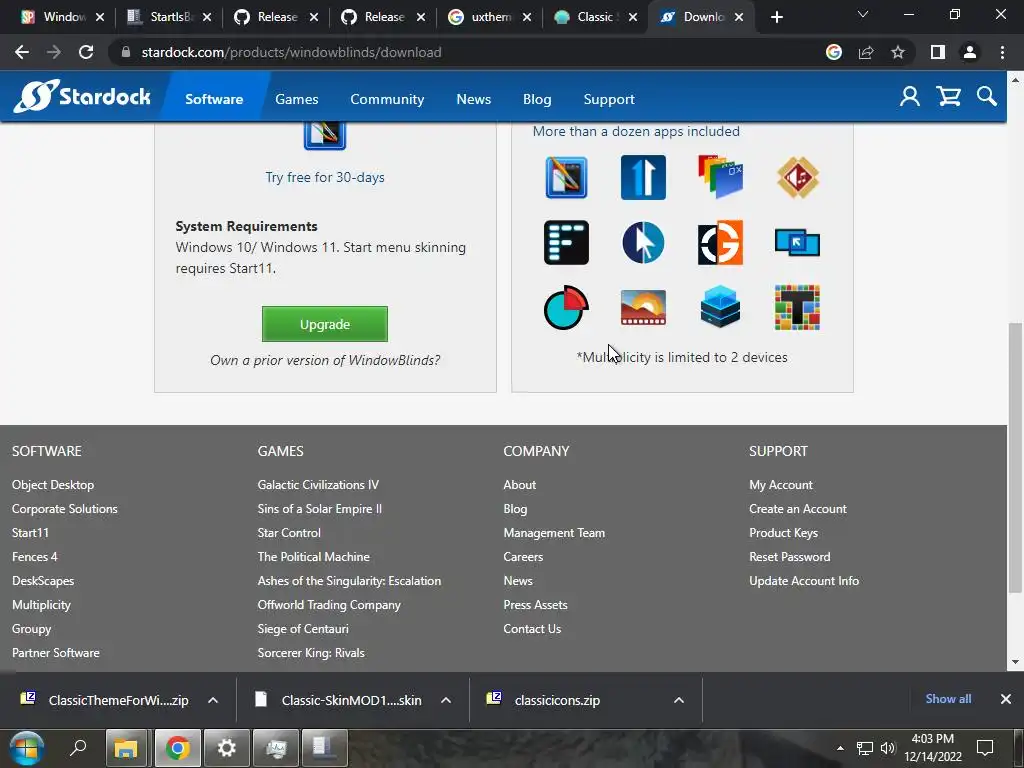The height and width of the screenshot is (768, 1024).
Task: Expand options for ClassicThemeForWi....zip download
Action: [x=213, y=700]
